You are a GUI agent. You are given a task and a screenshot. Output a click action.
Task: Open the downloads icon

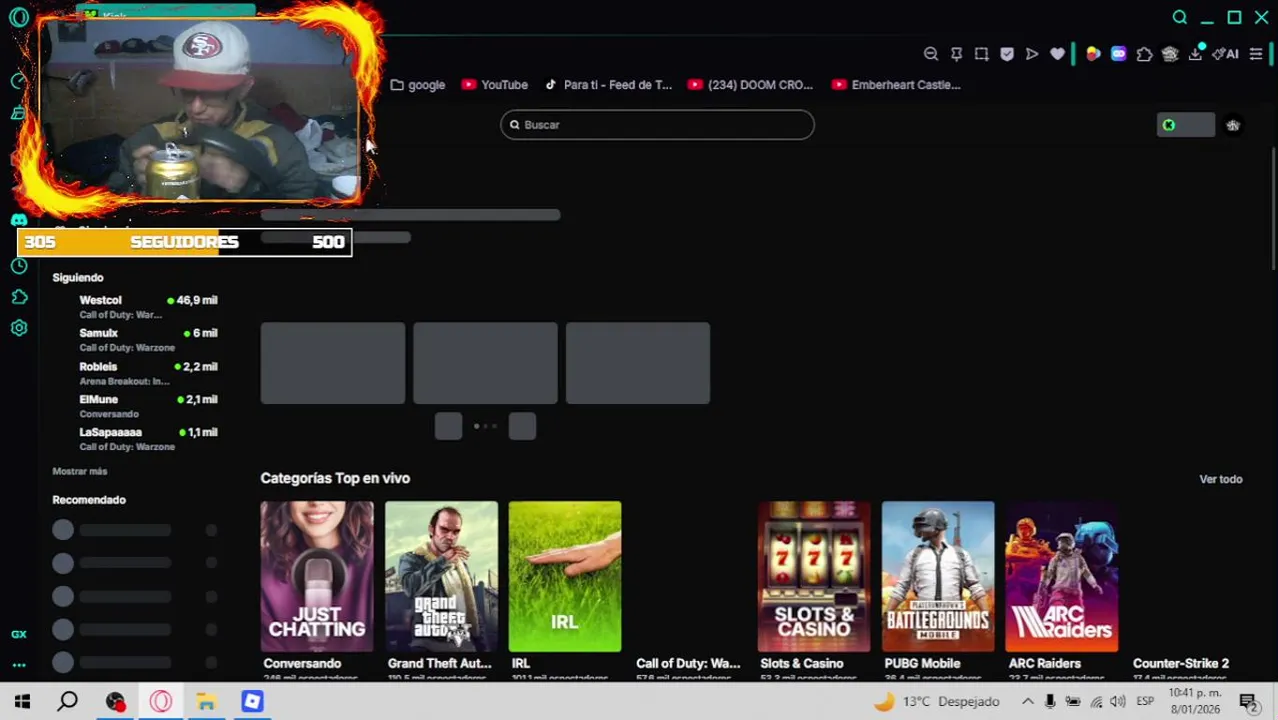(1195, 54)
